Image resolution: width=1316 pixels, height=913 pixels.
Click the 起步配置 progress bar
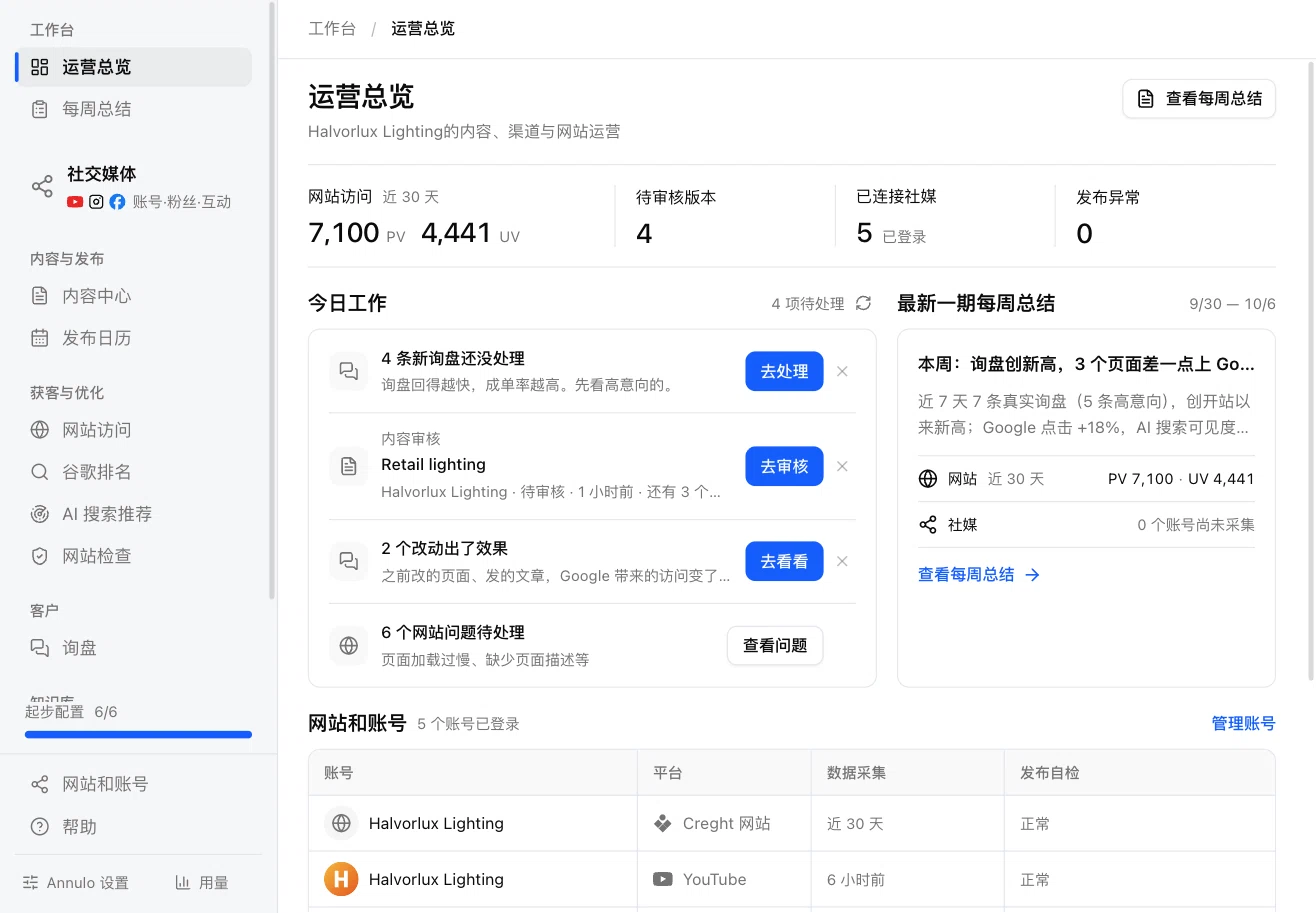tap(138, 734)
